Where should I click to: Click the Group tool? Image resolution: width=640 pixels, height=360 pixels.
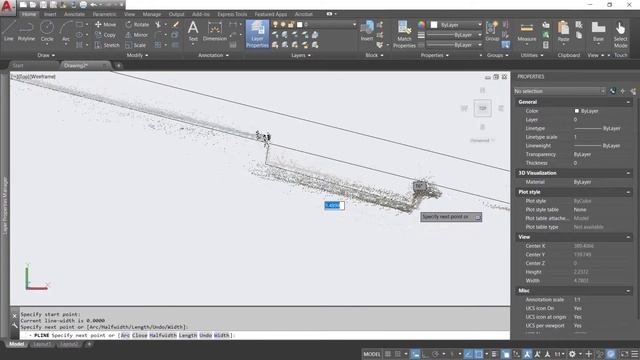point(492,31)
